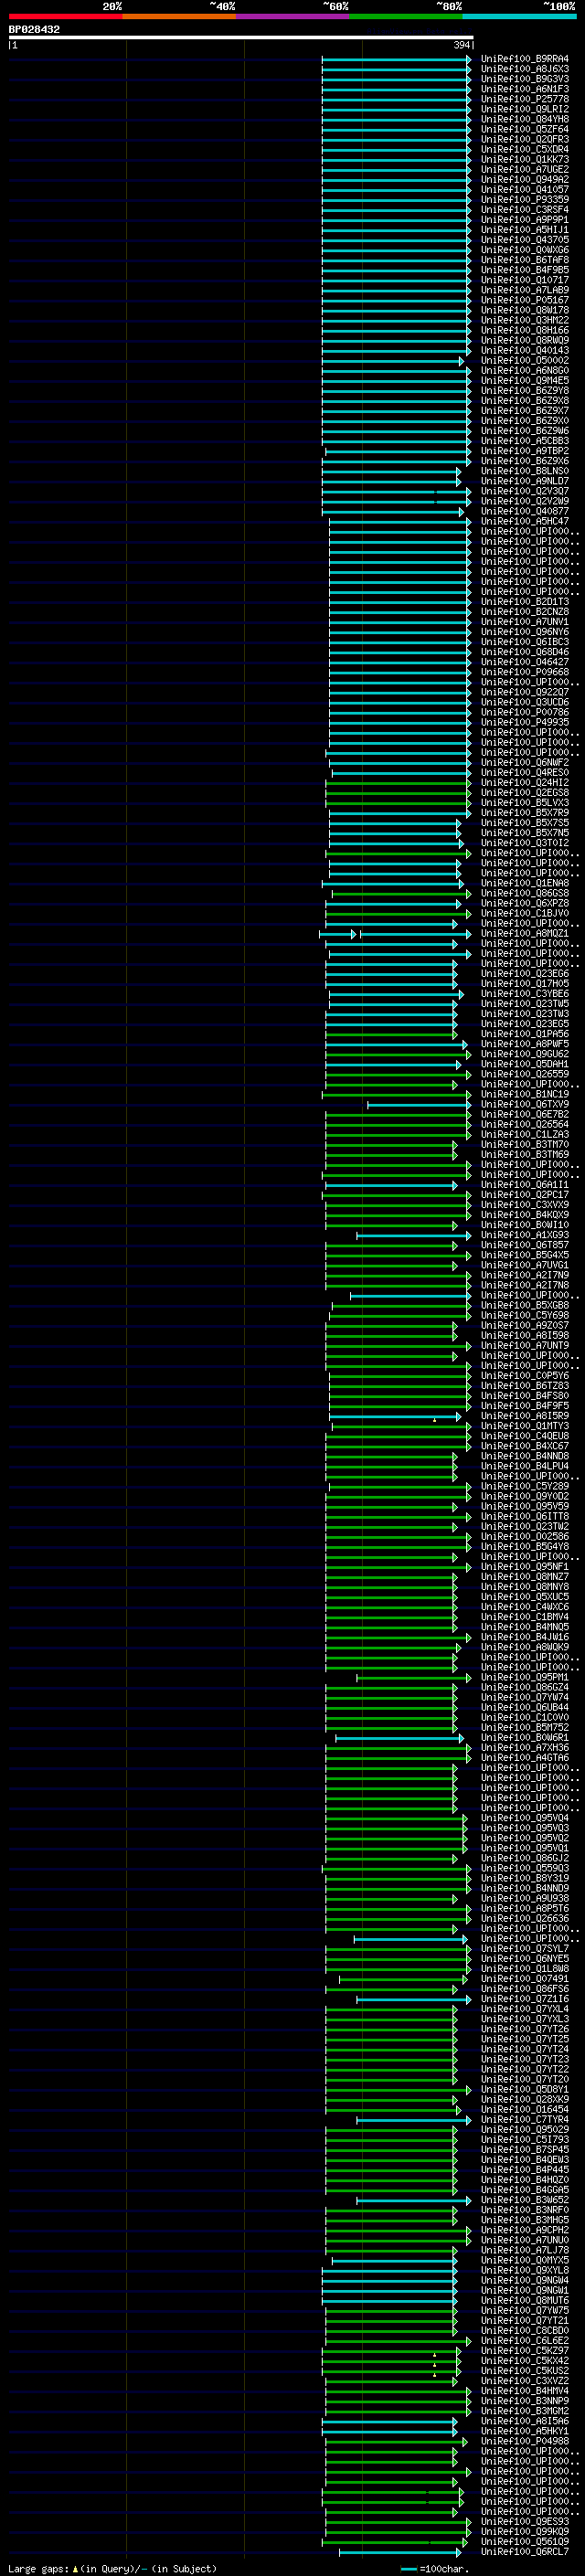Open hit UniRef100_A7UGE2

(524, 170)
